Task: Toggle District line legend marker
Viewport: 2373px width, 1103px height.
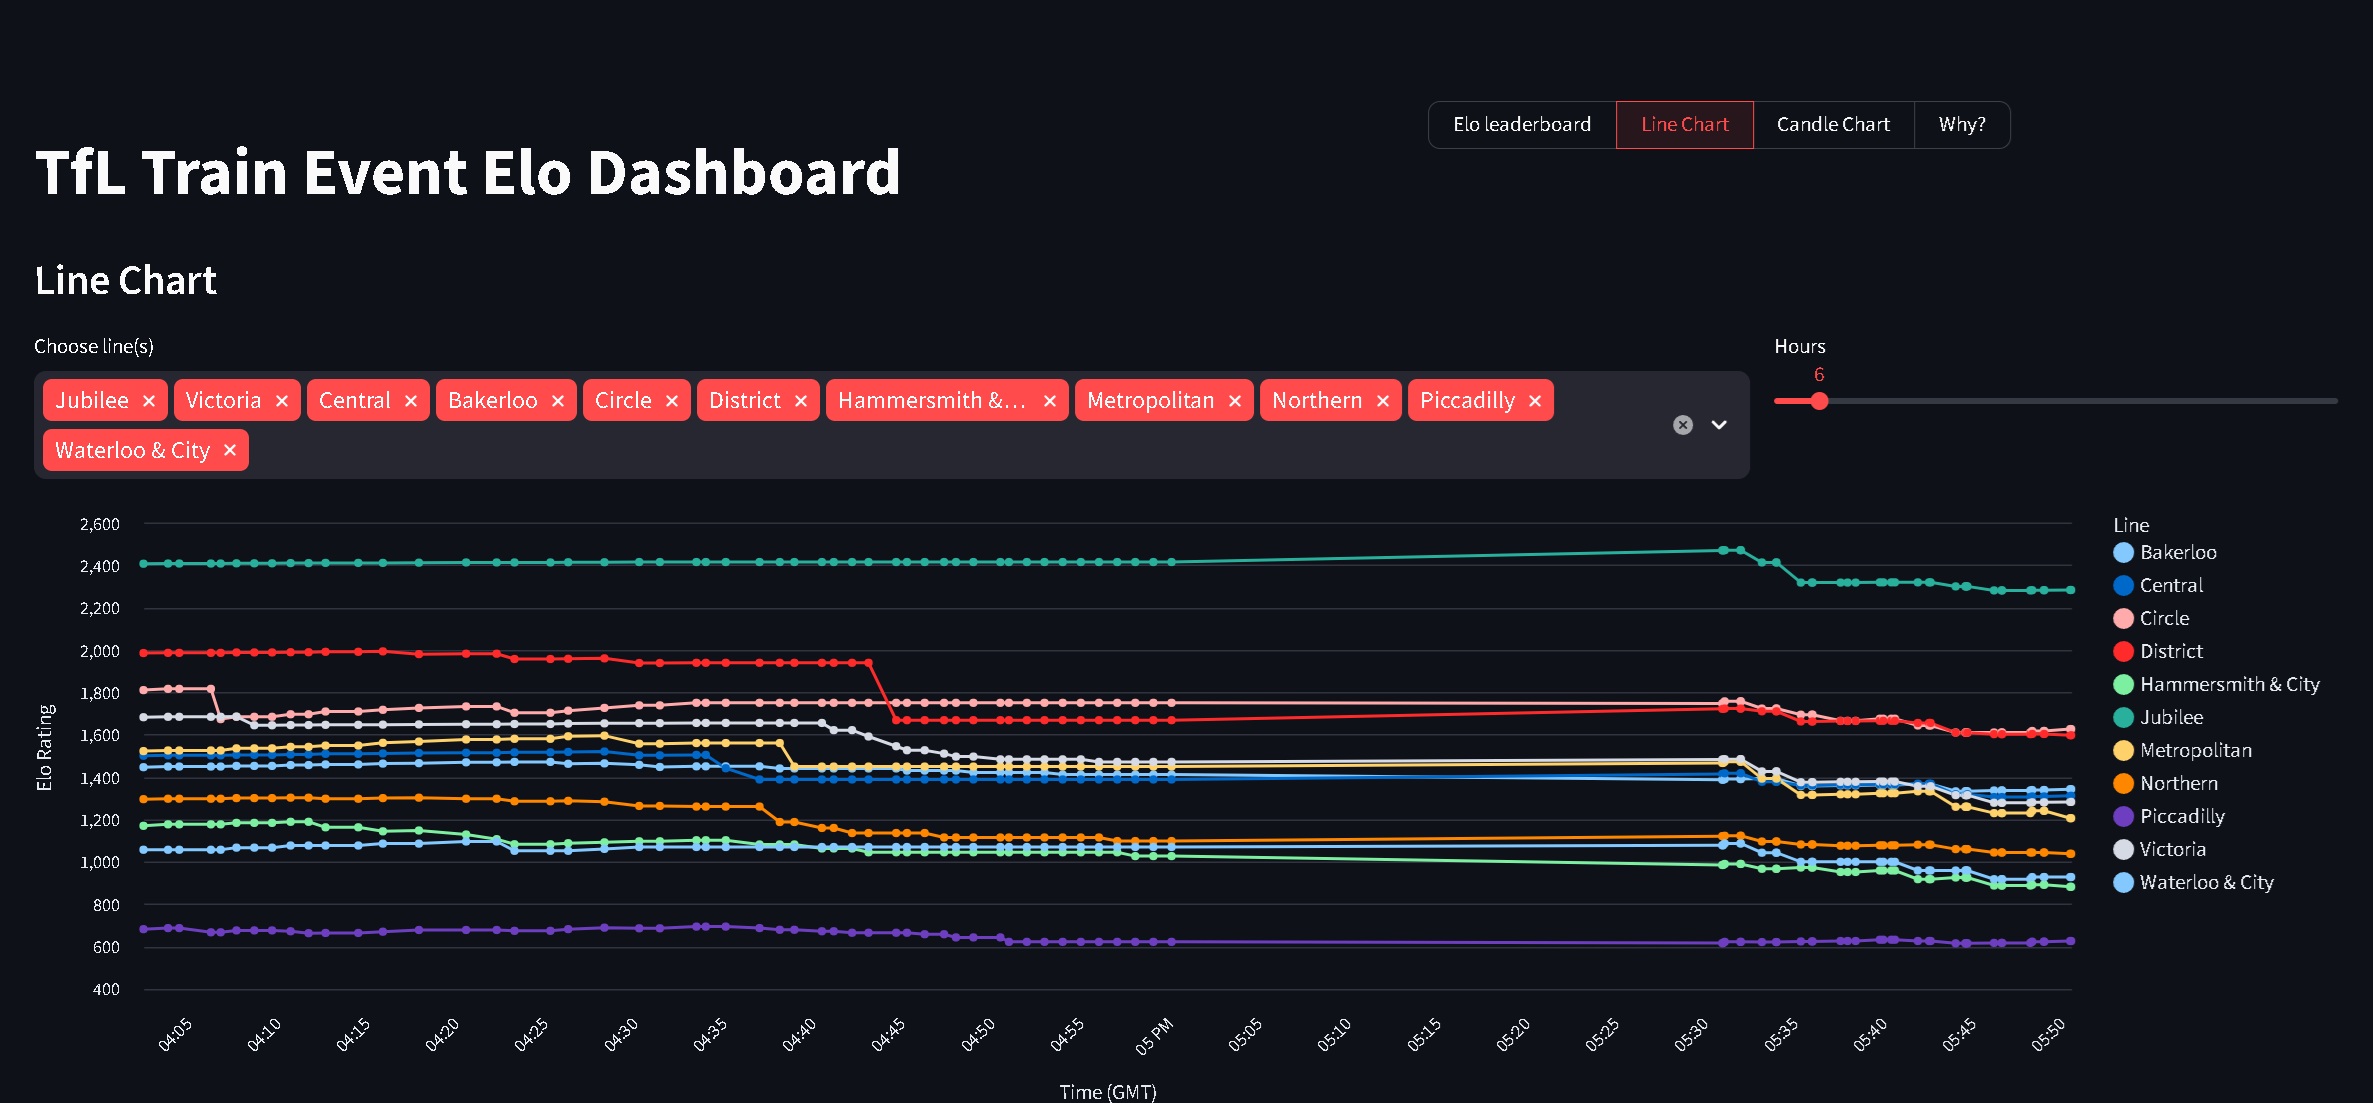Action: [2124, 651]
